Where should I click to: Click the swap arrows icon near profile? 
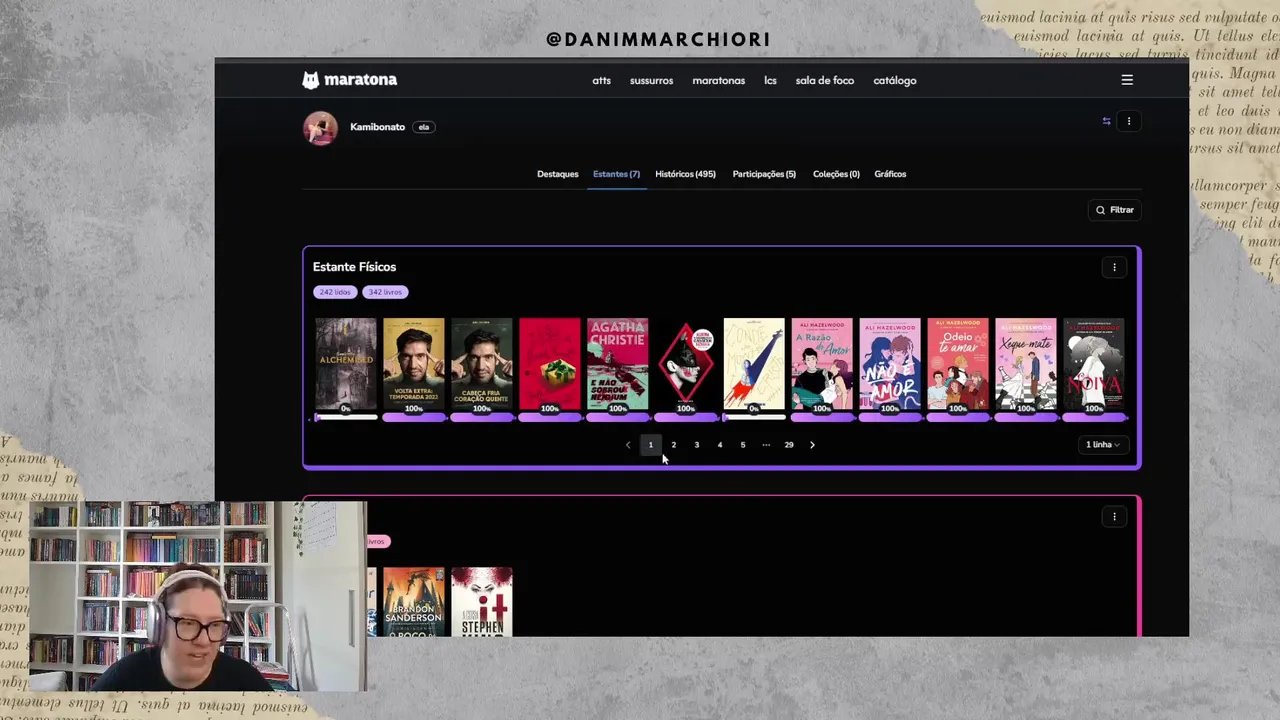1106,121
